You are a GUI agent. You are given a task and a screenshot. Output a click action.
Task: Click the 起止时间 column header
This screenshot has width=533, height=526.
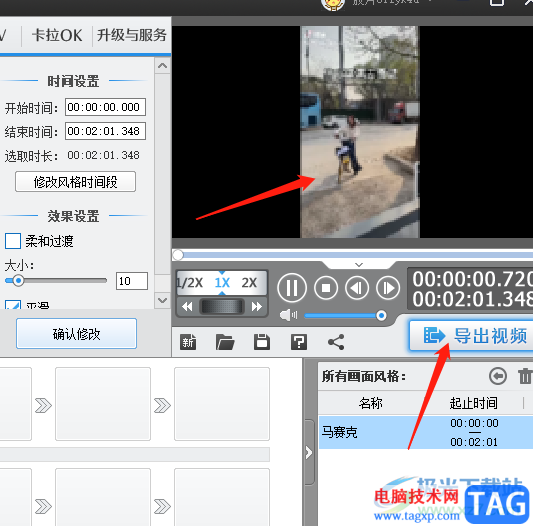pos(474,403)
